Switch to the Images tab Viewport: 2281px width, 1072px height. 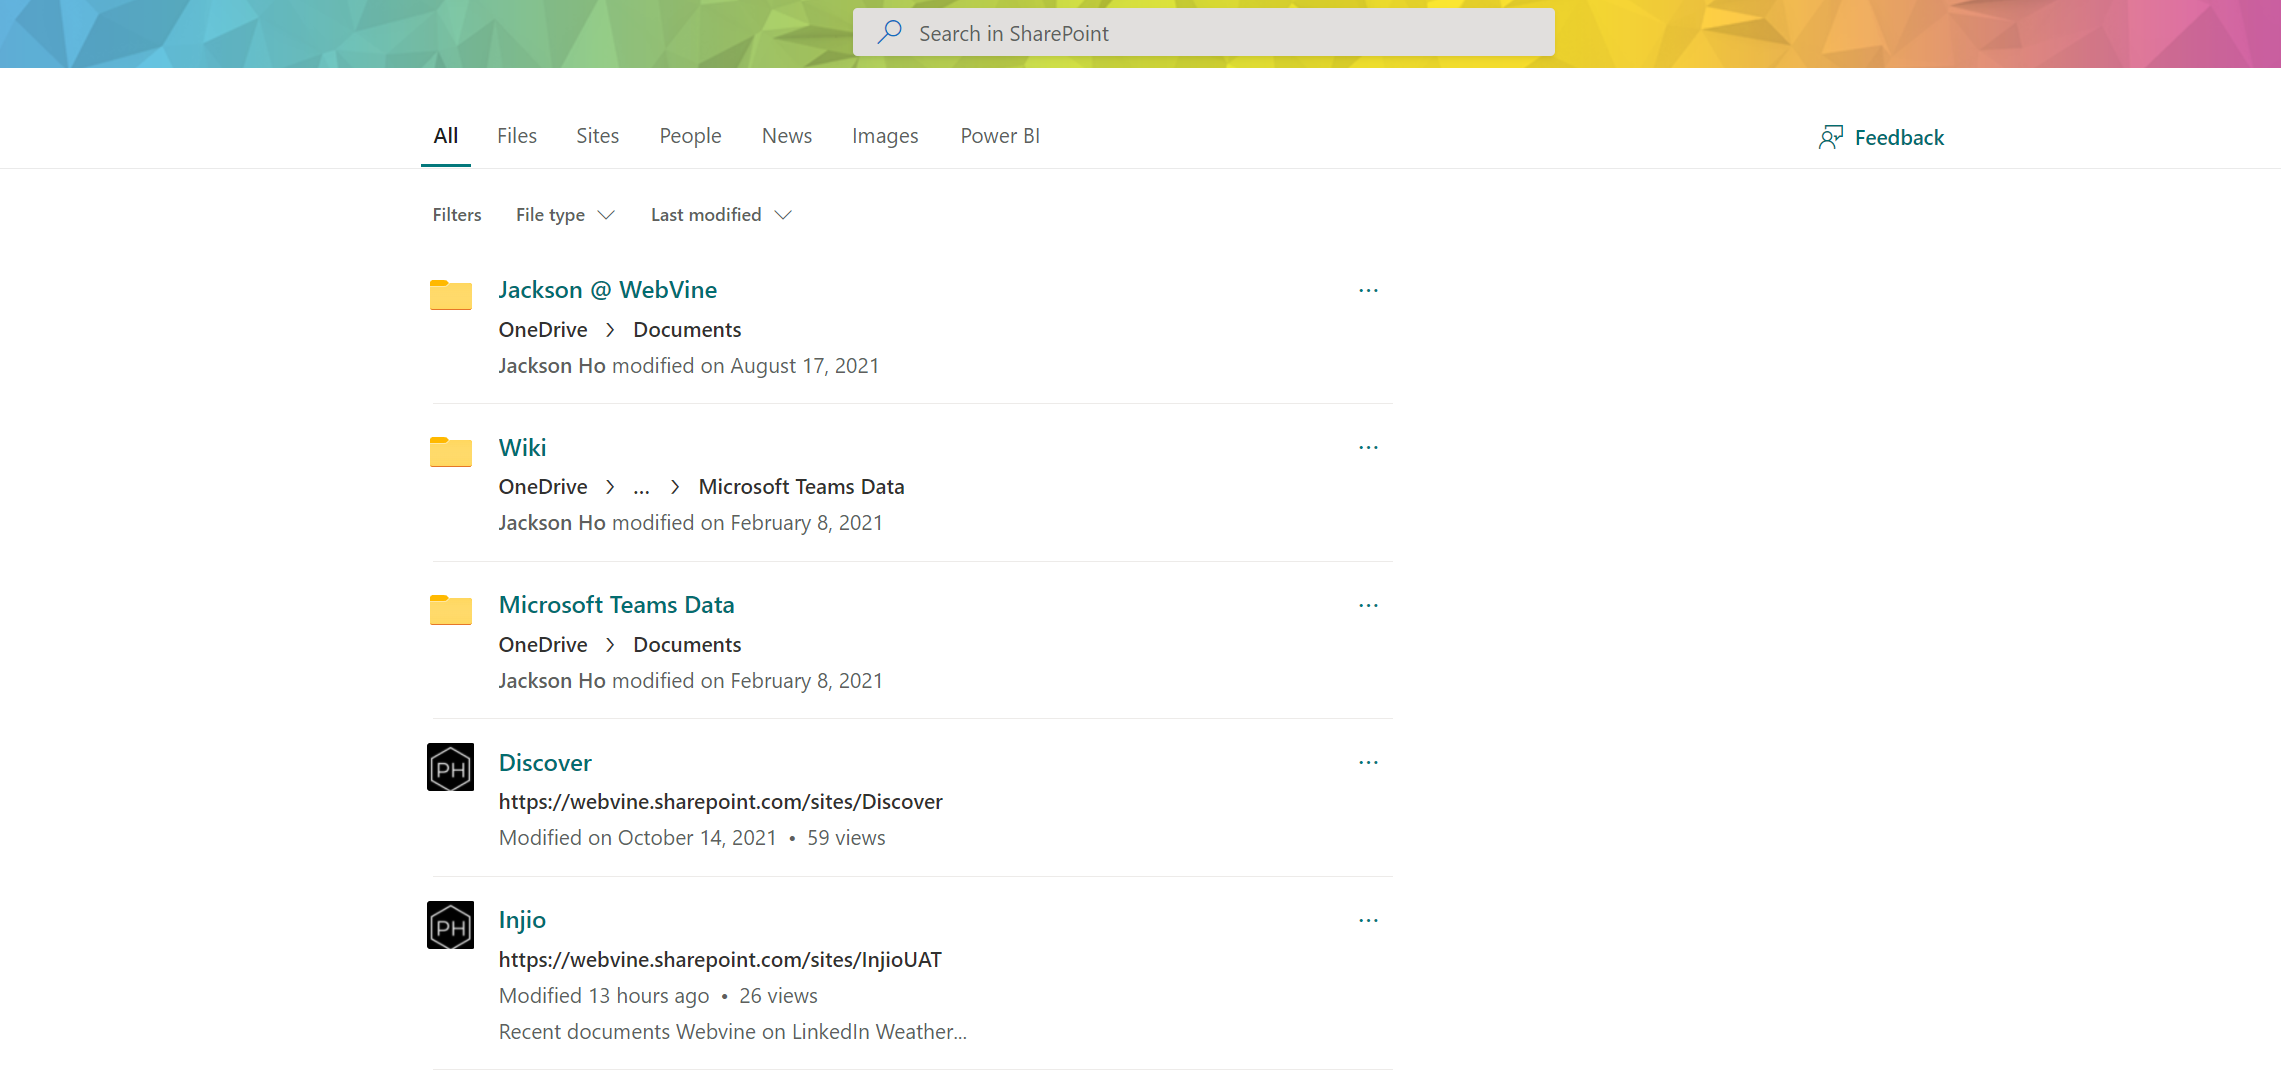pos(885,136)
